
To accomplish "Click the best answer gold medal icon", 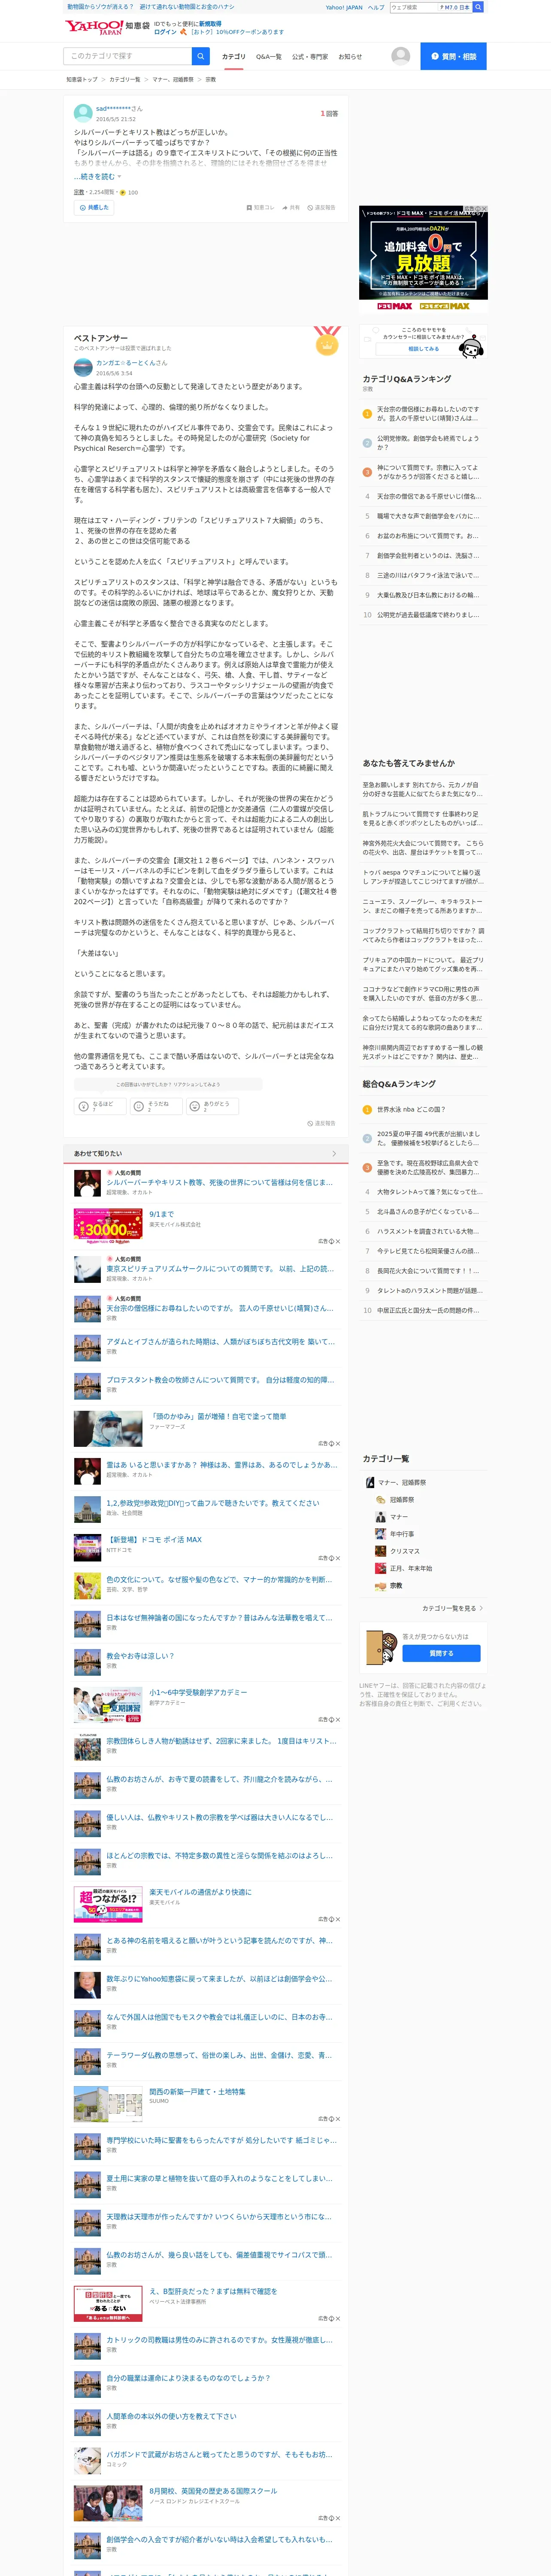I will coord(326,342).
